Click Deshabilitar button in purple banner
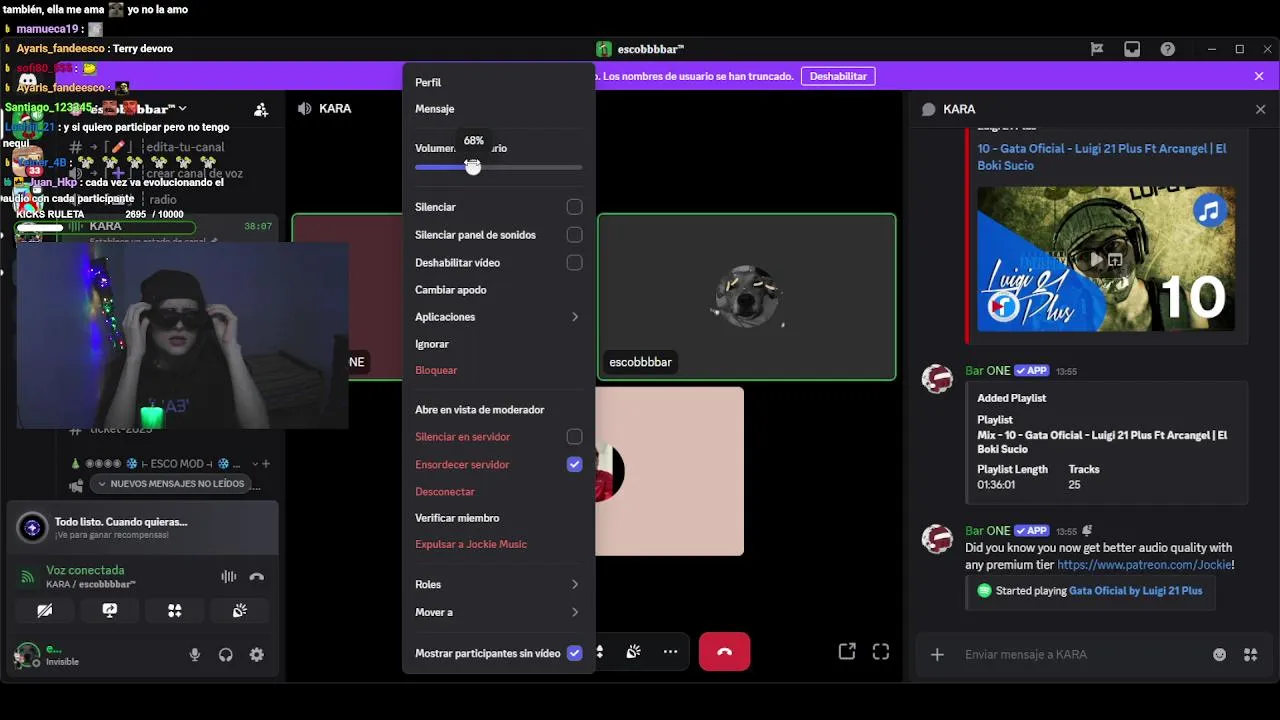This screenshot has height=720, width=1280. click(838, 76)
